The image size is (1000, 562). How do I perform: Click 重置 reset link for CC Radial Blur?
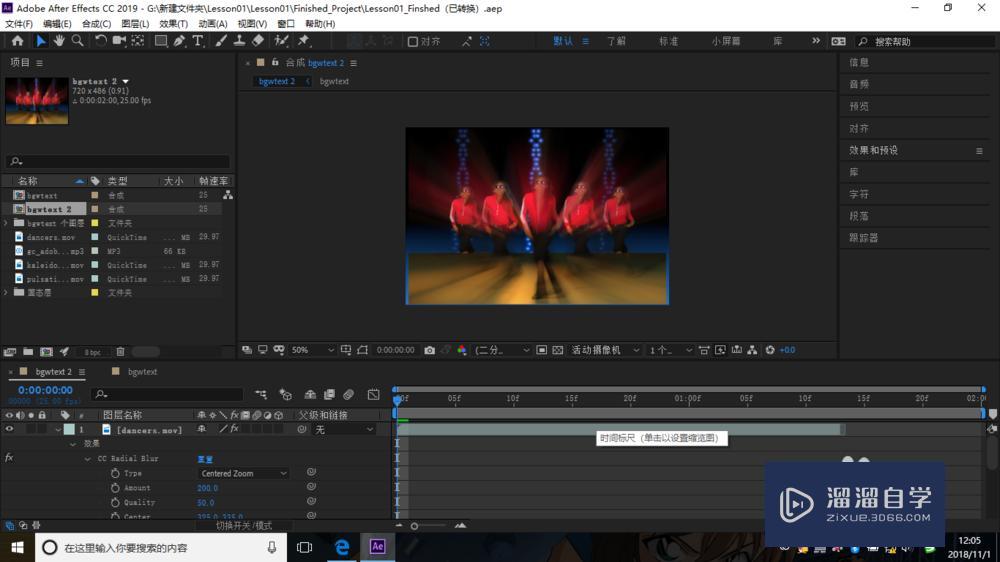205,459
